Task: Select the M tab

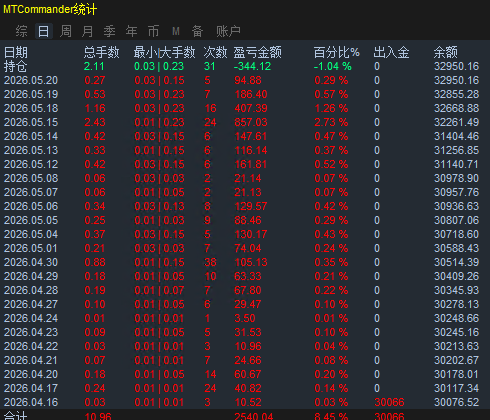Action: click(176, 31)
